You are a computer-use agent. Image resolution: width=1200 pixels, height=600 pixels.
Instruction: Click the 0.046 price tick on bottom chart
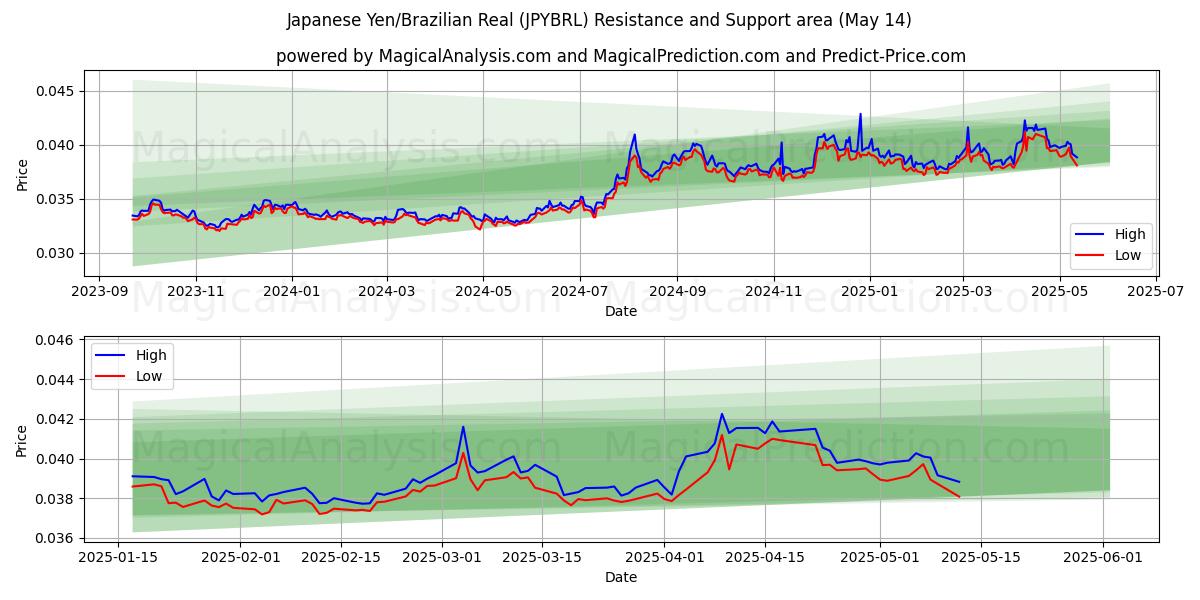point(56,341)
